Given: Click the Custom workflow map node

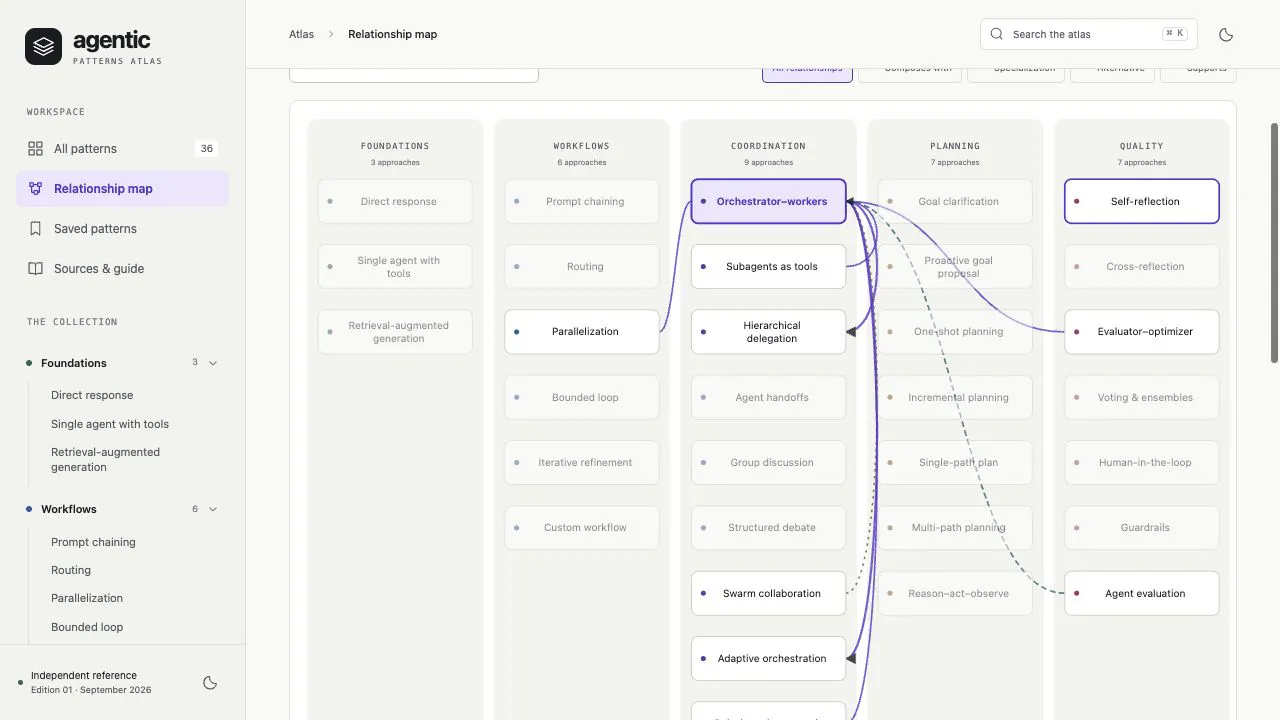Looking at the screenshot, I should coord(582,528).
